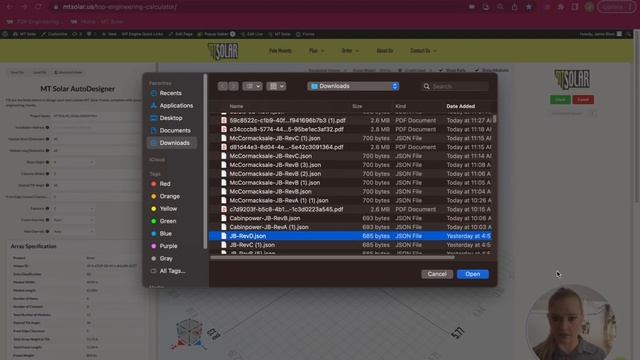
Task: Click the browser share icon
Action: point(514,7)
